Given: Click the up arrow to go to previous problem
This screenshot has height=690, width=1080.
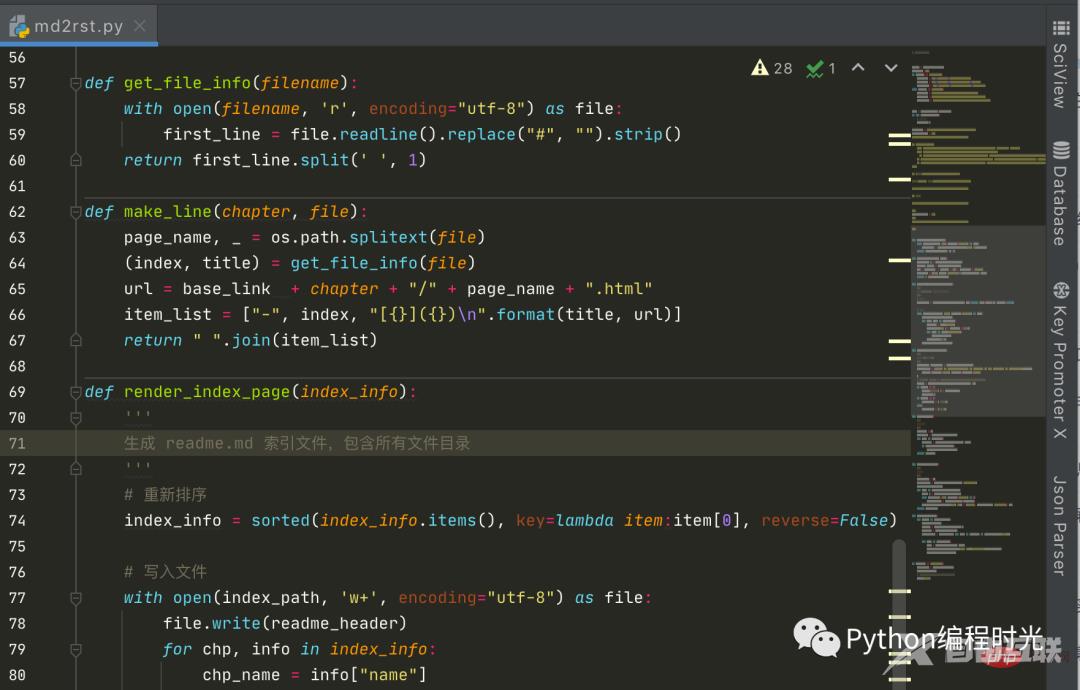Looking at the screenshot, I should click(858, 68).
